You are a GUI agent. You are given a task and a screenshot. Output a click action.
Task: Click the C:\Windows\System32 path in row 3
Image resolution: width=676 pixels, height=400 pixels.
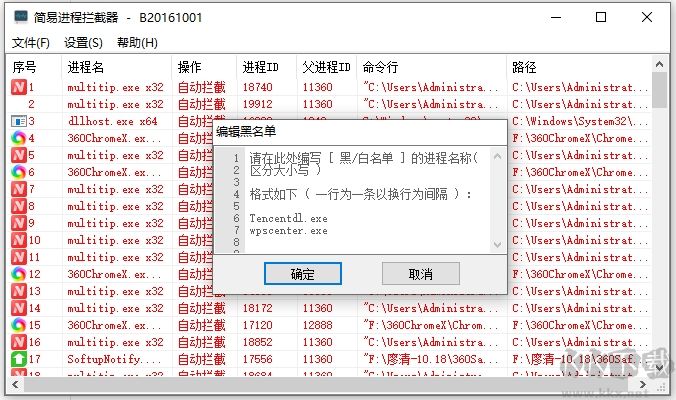(x=580, y=121)
